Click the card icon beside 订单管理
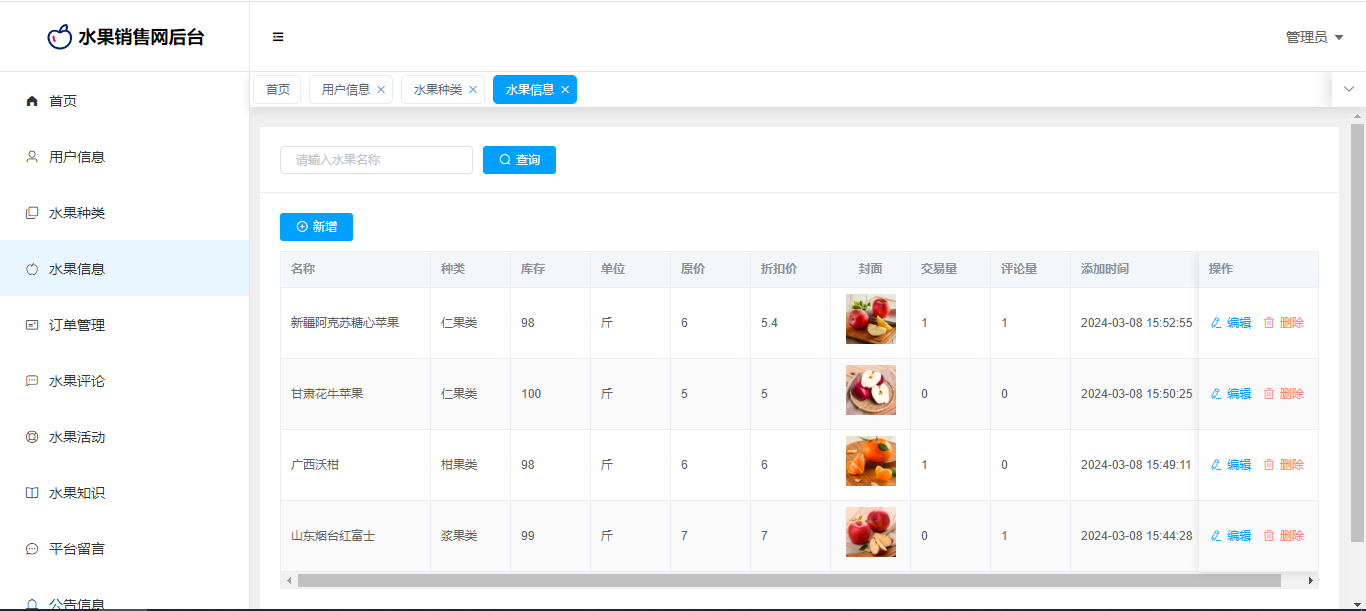The image size is (1366, 611). tap(32, 325)
